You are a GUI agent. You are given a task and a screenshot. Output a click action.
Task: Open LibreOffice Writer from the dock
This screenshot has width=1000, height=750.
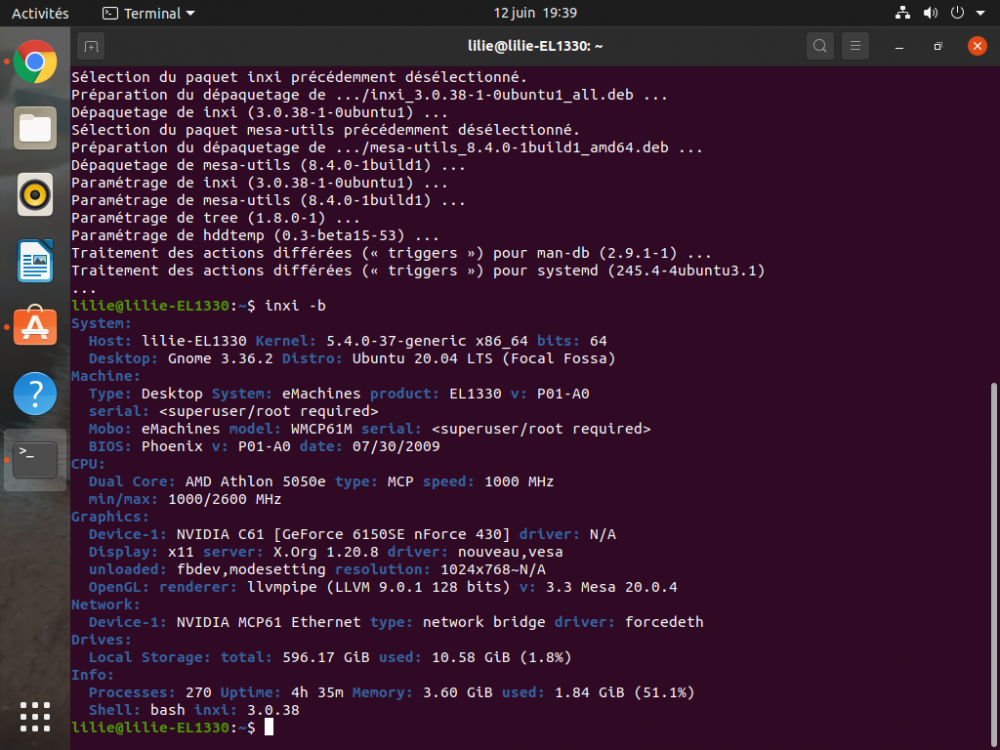pyautogui.click(x=35, y=261)
